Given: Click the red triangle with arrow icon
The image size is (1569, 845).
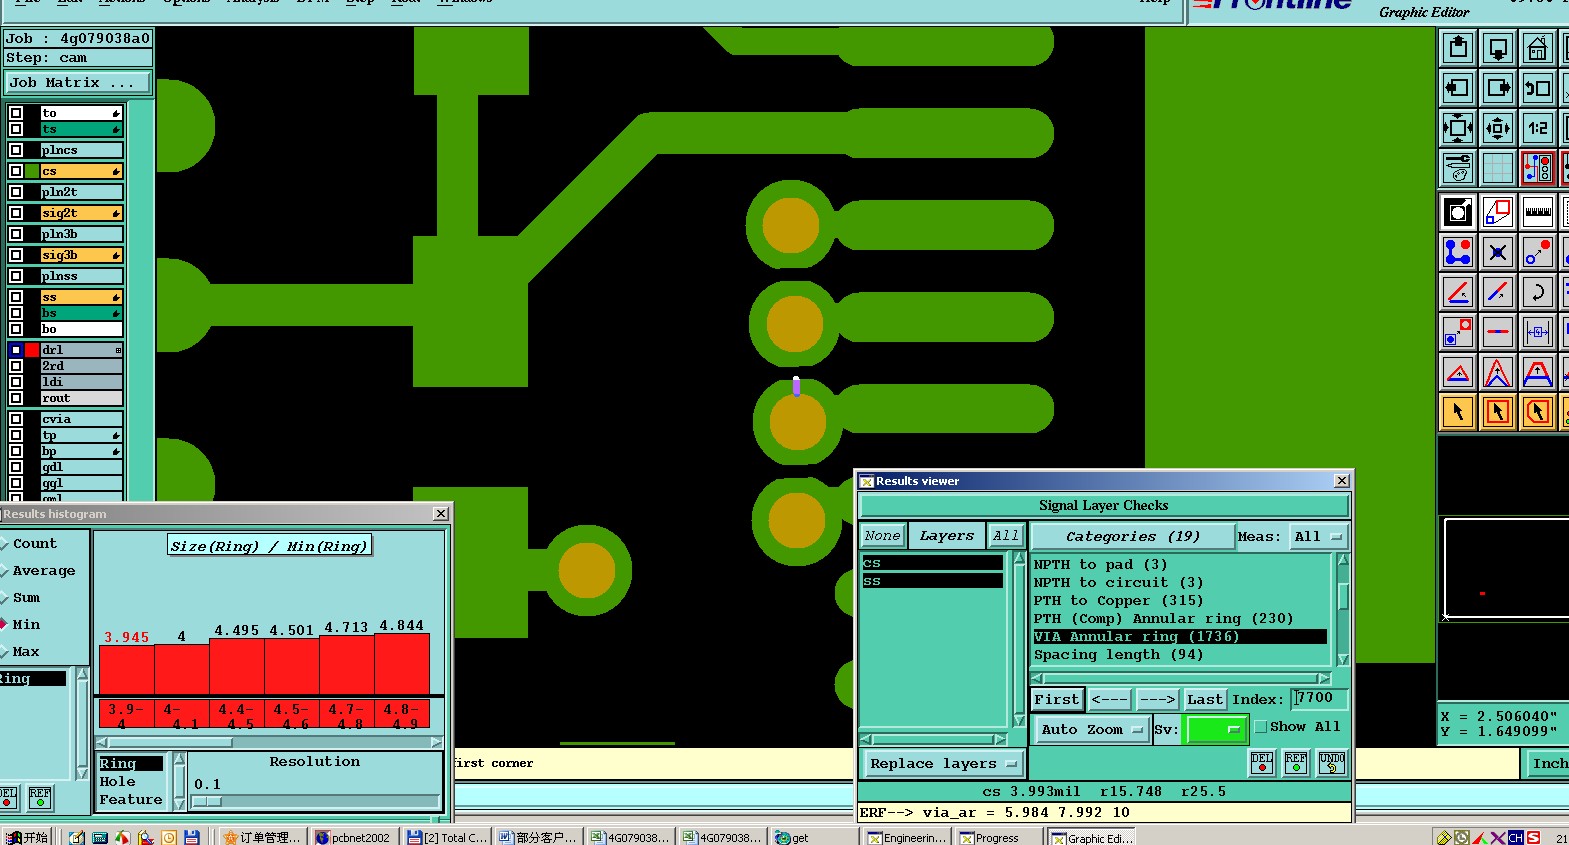Looking at the screenshot, I should coord(1458,373).
